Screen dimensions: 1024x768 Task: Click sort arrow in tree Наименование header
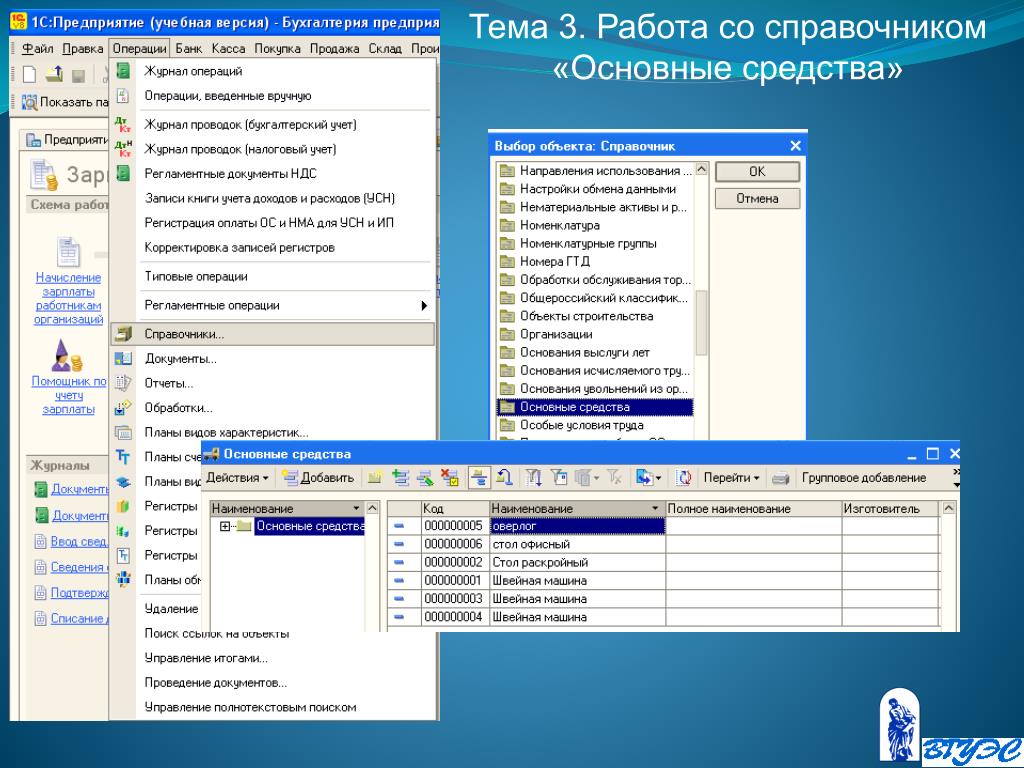[356, 508]
